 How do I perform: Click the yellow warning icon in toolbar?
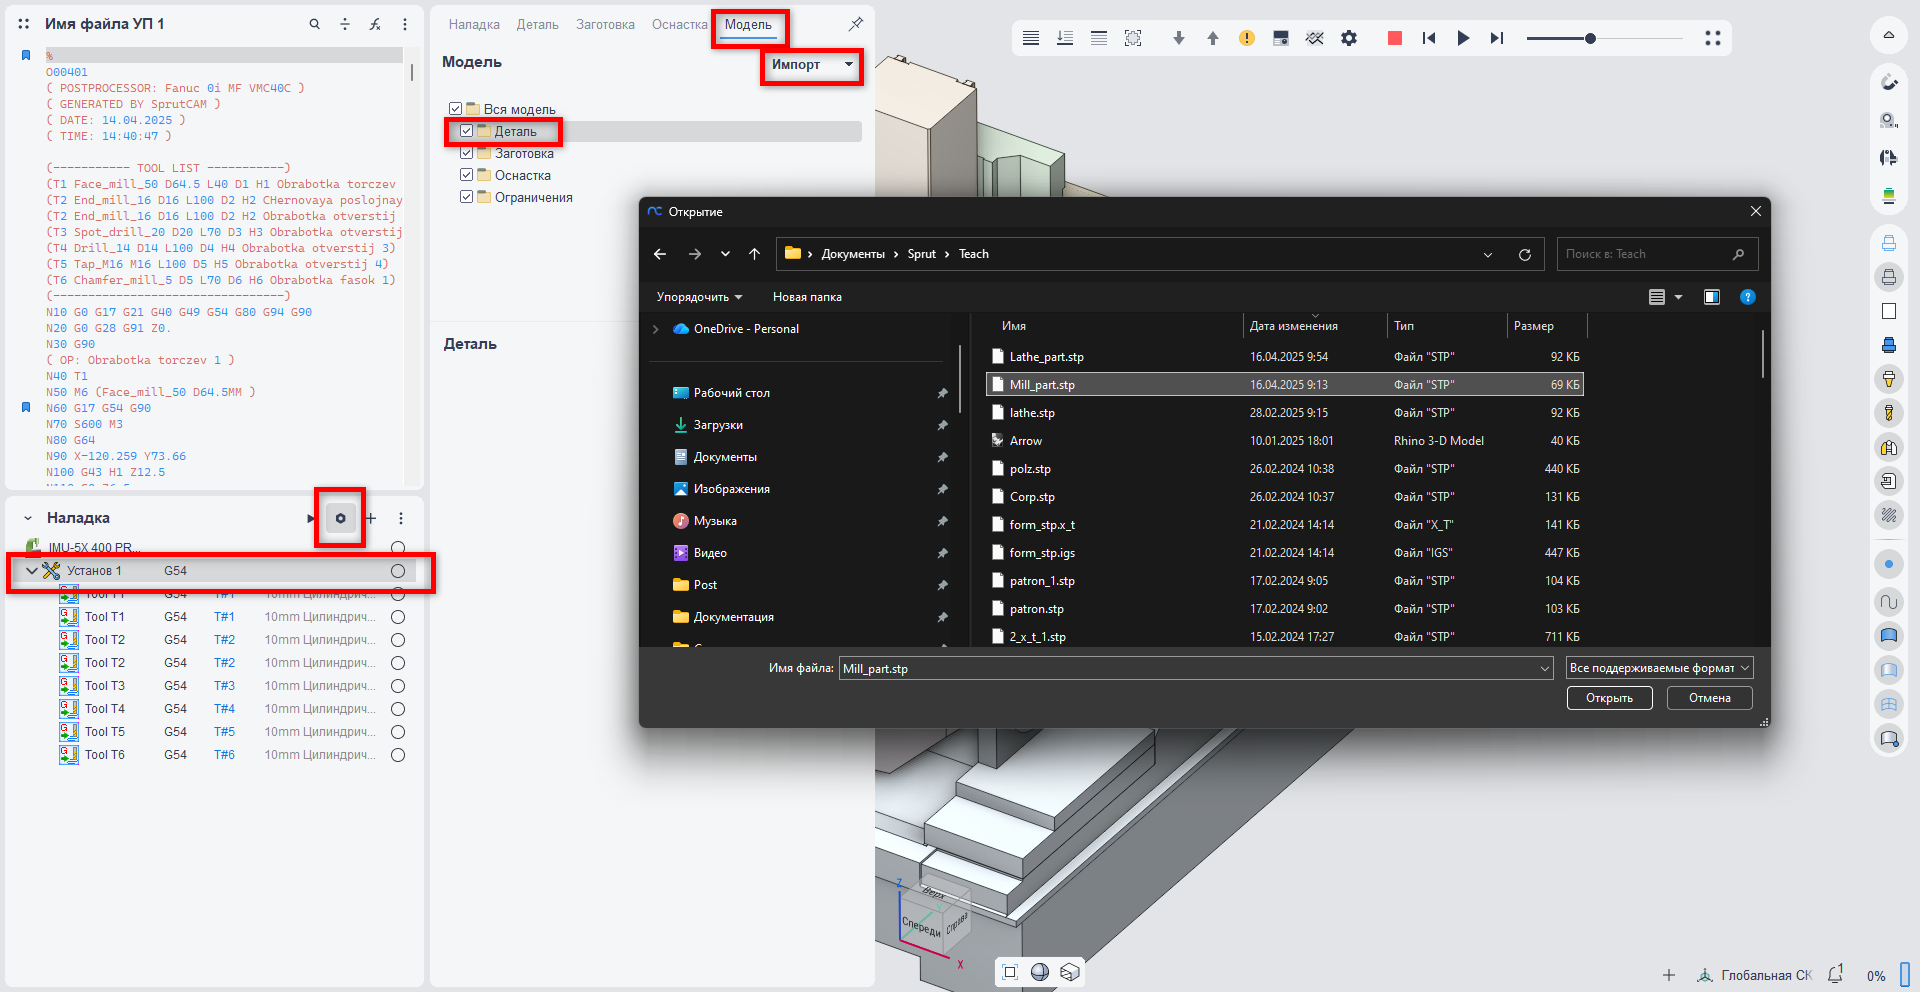click(x=1246, y=38)
